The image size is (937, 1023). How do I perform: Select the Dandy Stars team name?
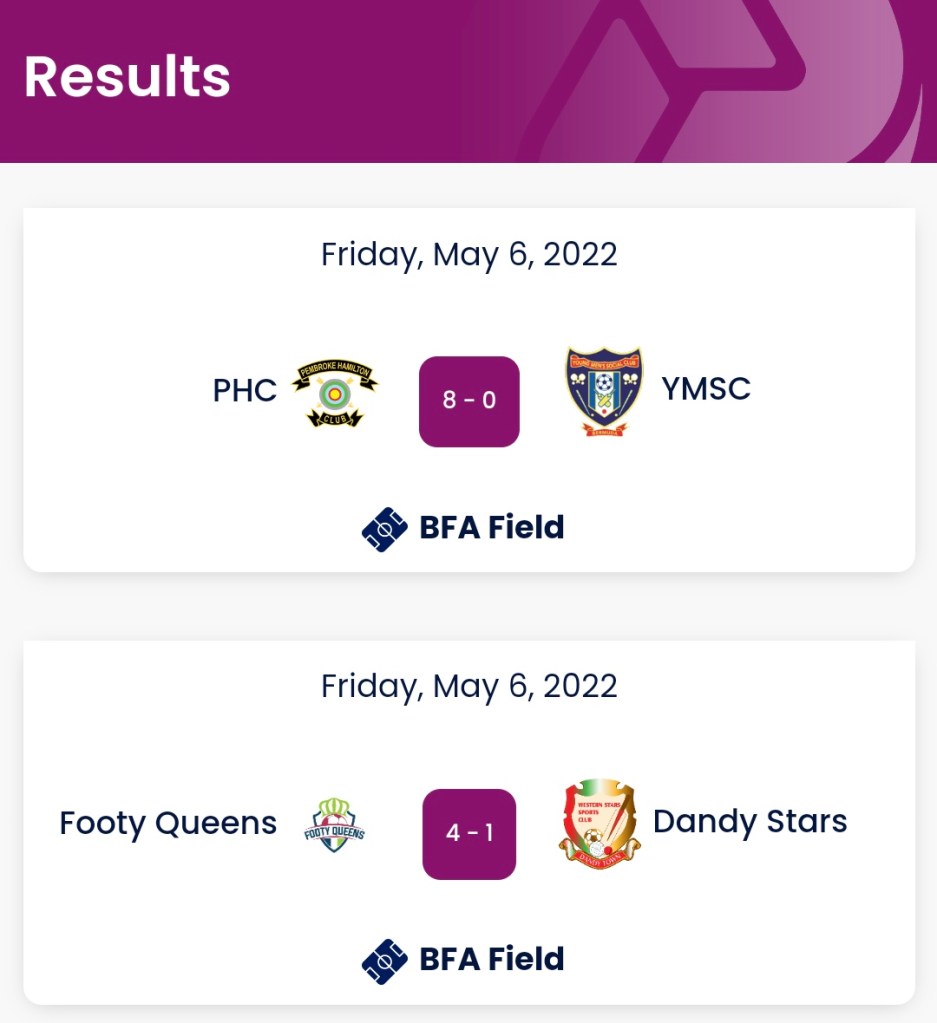(750, 822)
